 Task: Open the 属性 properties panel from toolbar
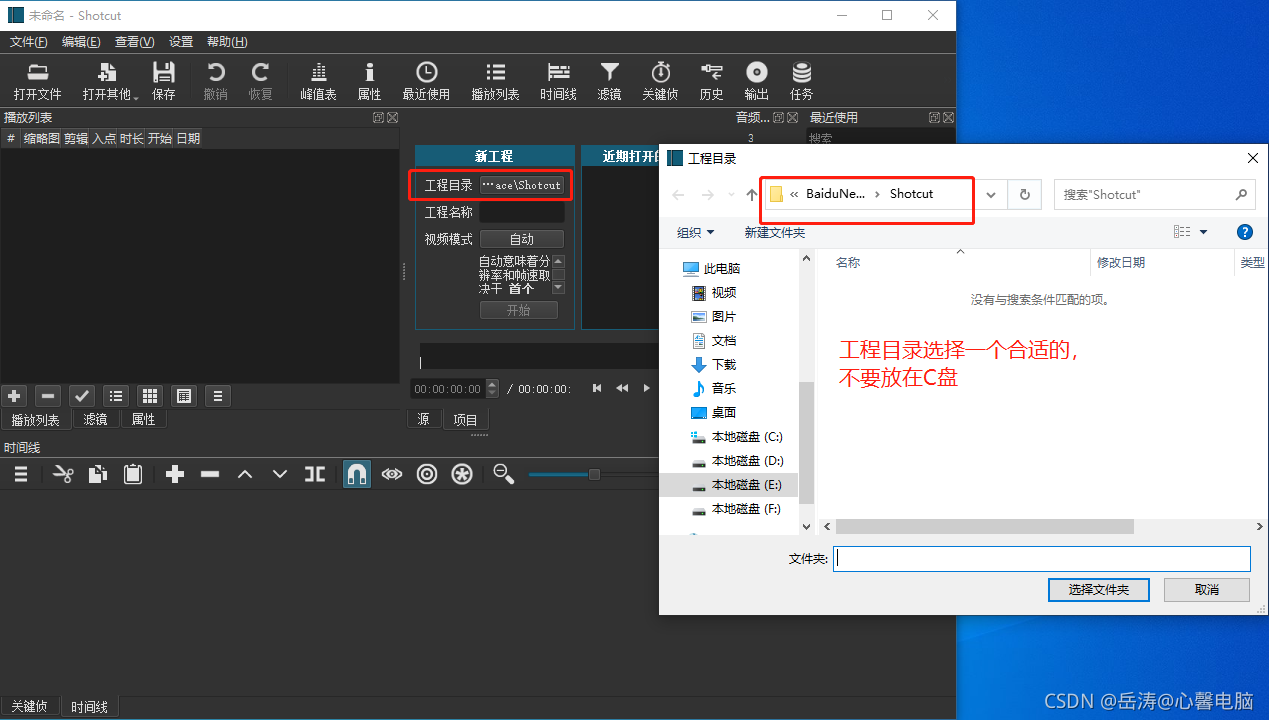(369, 81)
